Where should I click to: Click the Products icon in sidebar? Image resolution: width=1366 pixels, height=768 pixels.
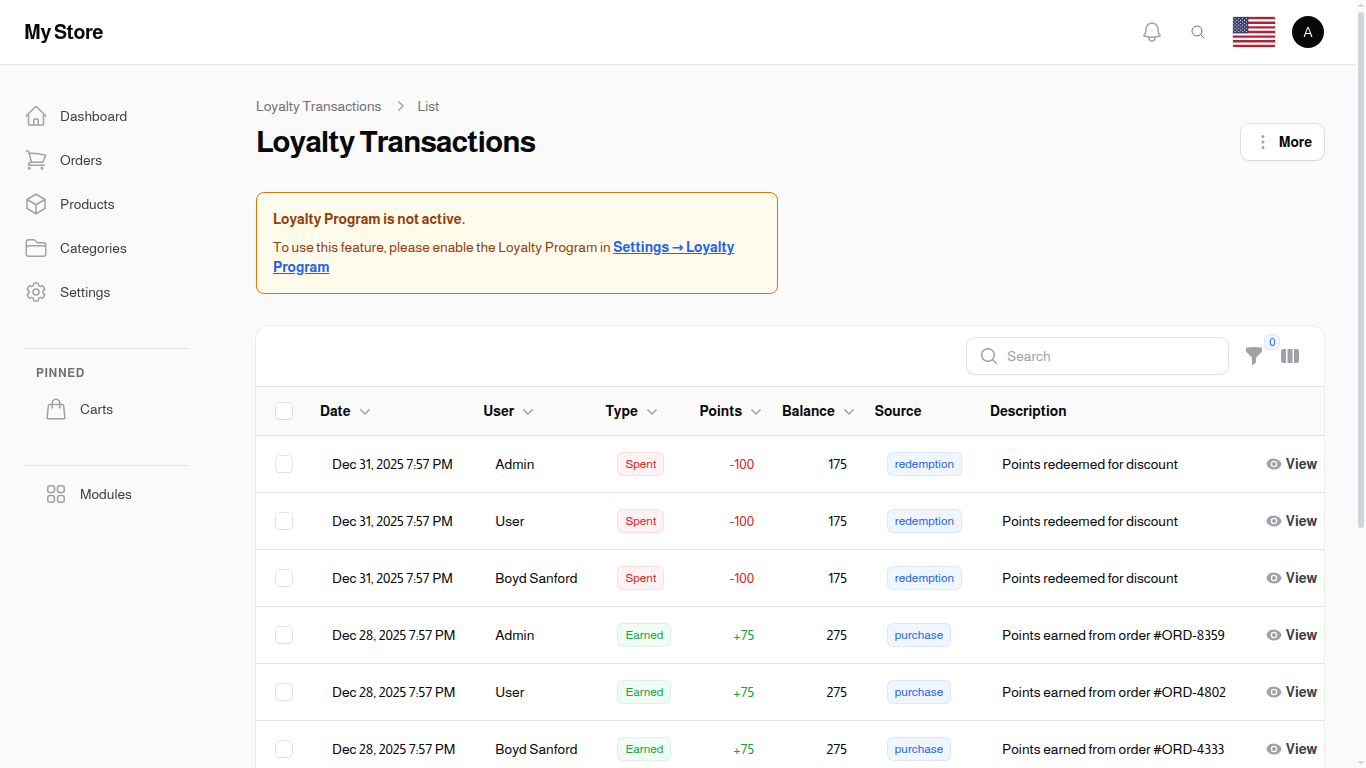36,204
